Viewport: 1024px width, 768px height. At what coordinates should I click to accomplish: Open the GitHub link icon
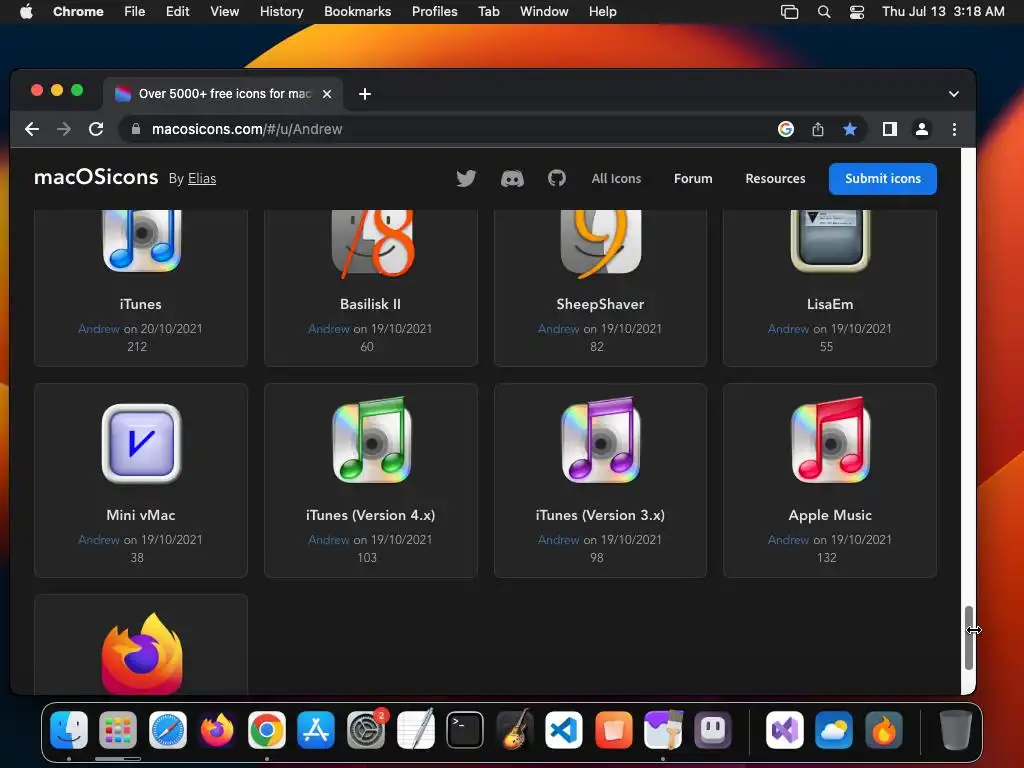[556, 178]
